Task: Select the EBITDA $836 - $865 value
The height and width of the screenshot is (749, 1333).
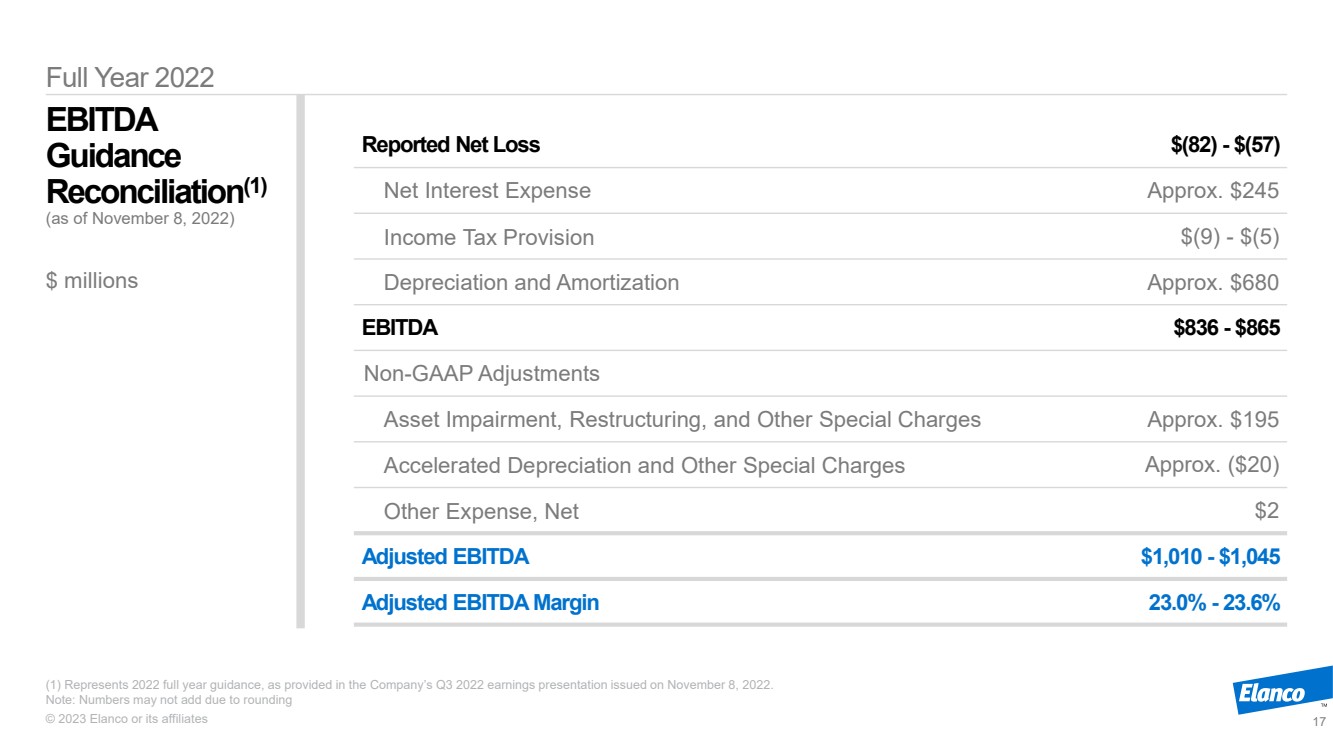Action: [x=1226, y=327]
